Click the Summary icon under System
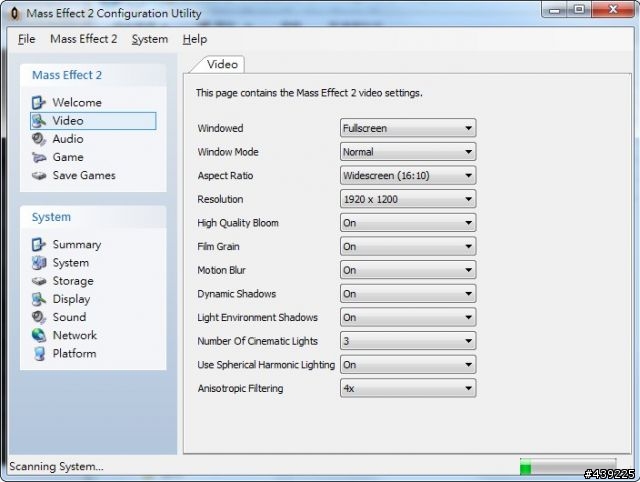Screen dimensions: 640x482 click(39, 244)
